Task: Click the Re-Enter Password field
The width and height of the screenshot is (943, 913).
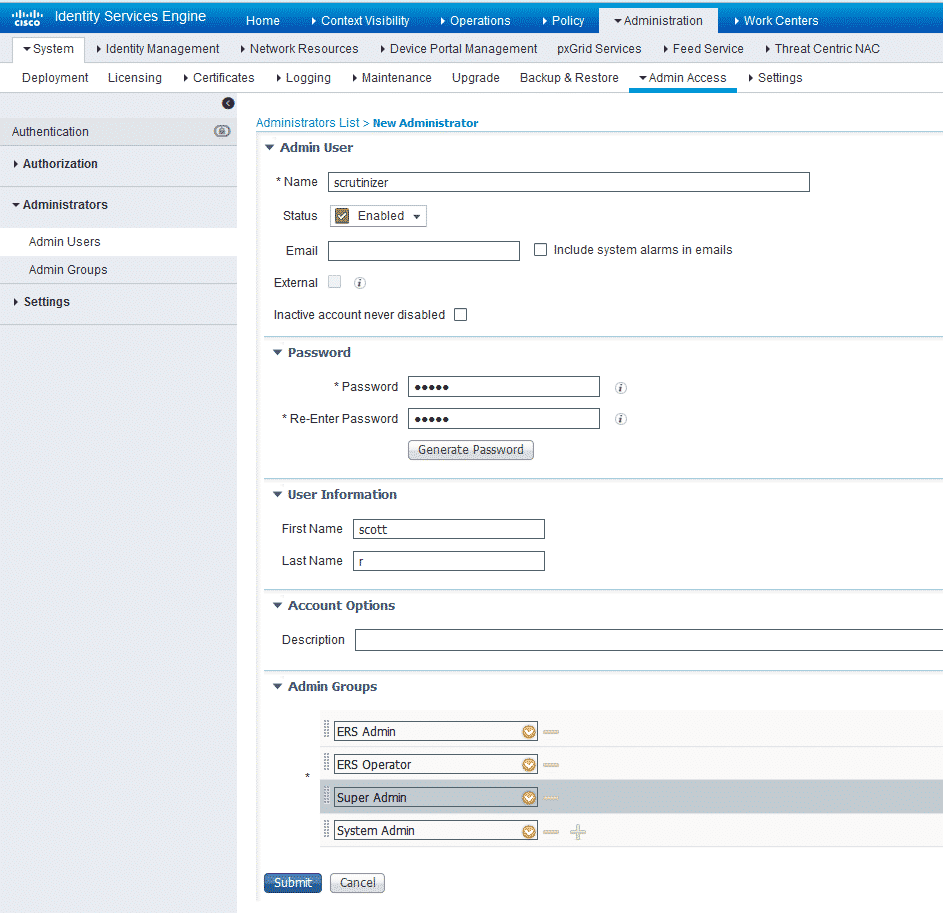Action: (504, 419)
